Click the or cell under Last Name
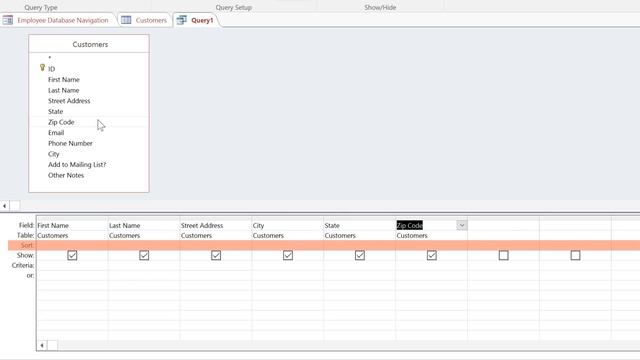 144,276
